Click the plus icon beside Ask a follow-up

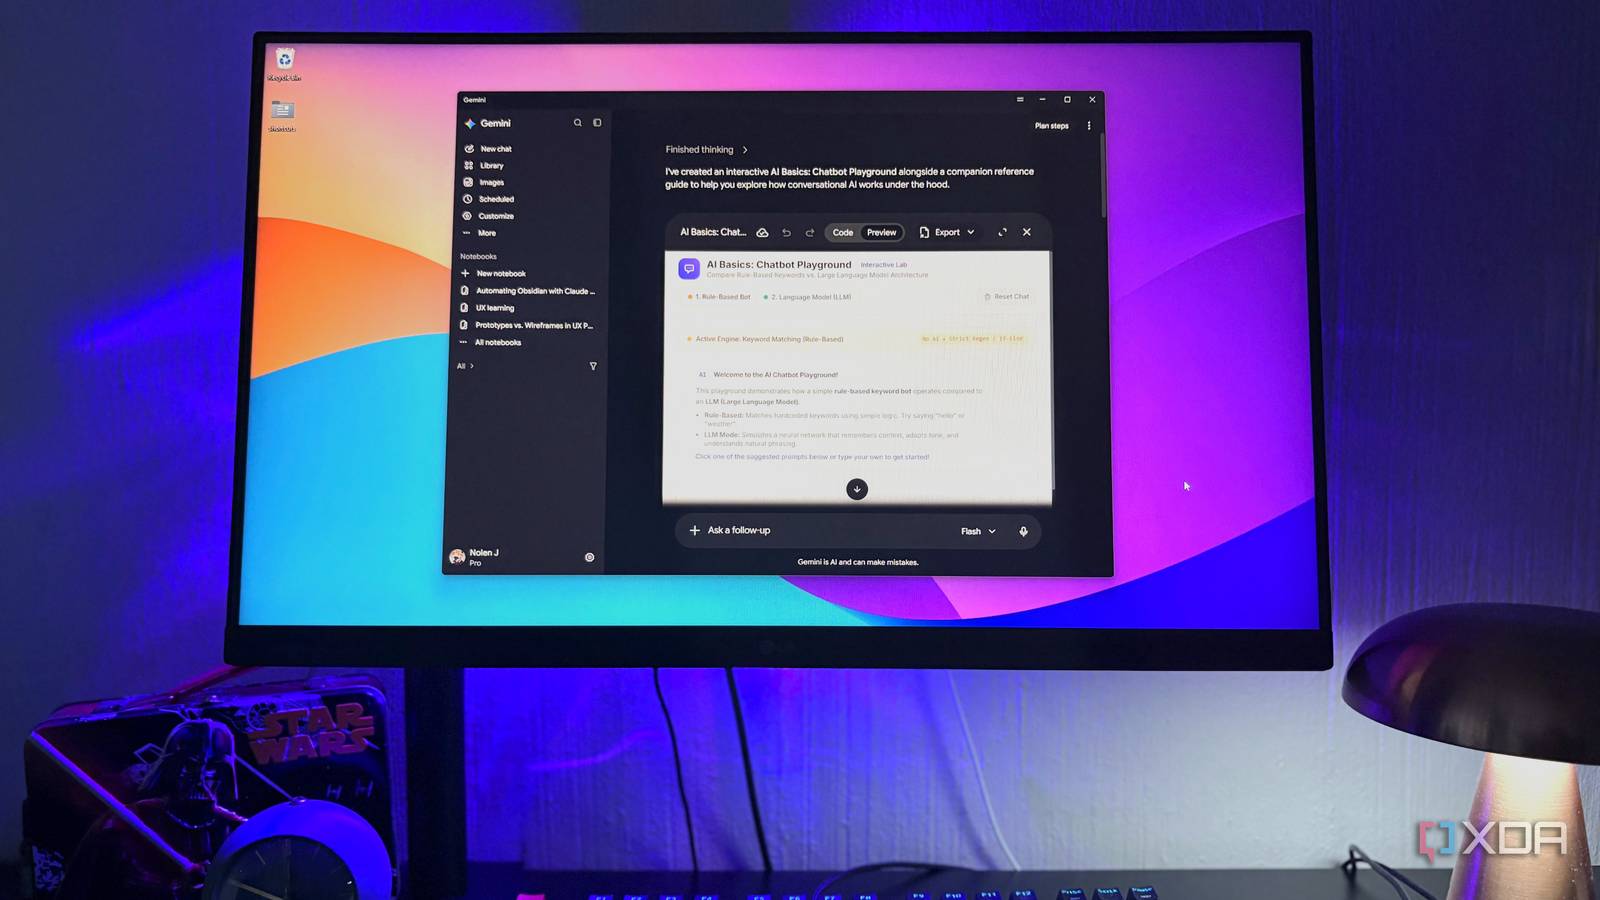(x=694, y=530)
